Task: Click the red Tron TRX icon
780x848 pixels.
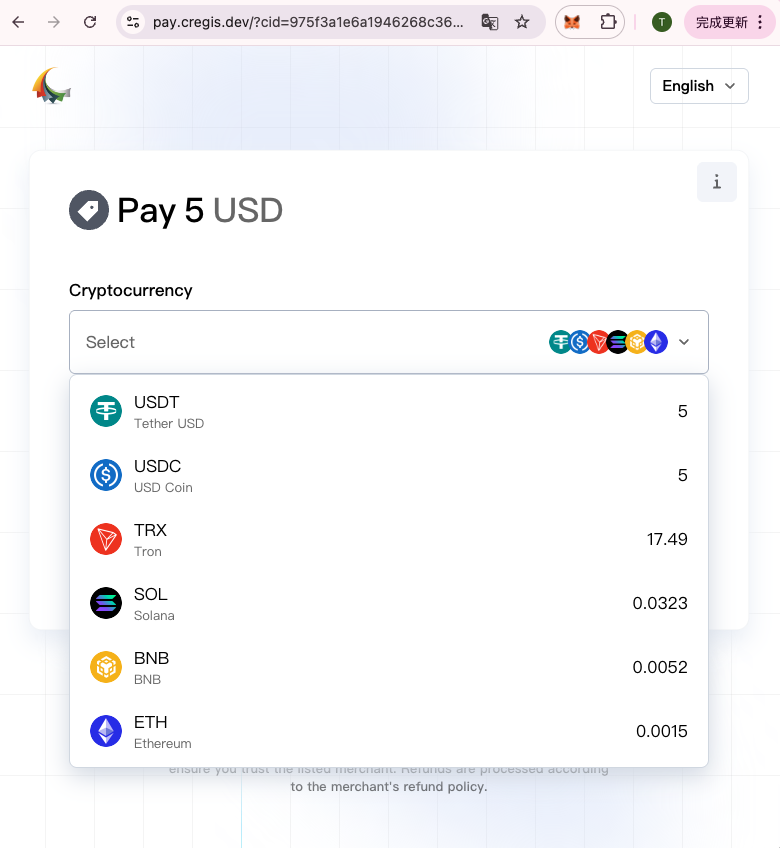Action: coord(106,539)
